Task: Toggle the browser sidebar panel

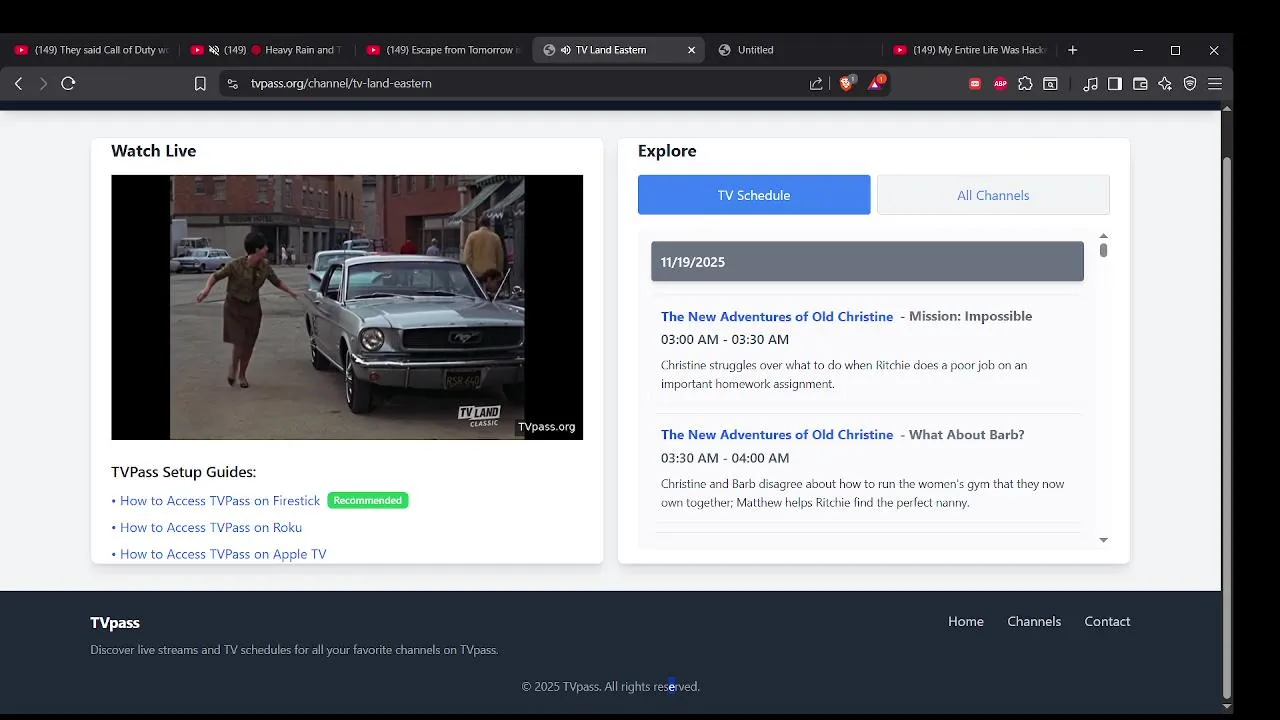Action: click(x=1115, y=84)
